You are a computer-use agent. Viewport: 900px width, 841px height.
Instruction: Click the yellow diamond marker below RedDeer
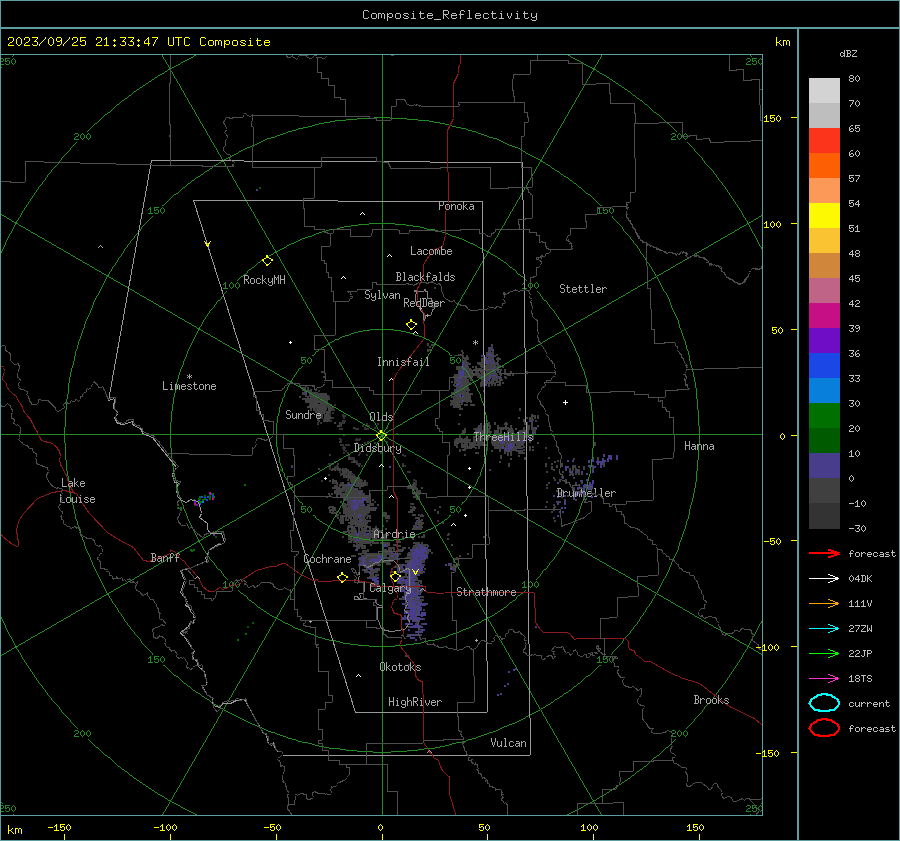[x=411, y=325]
